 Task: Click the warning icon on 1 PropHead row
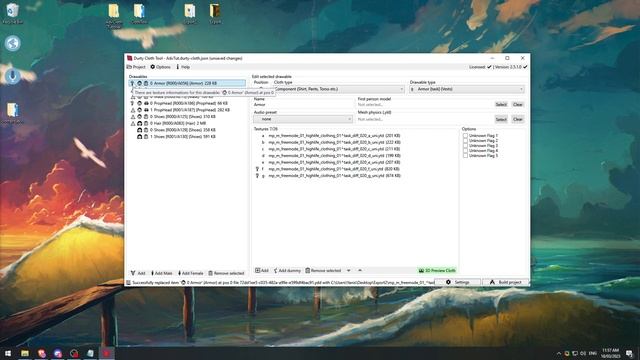tap(133, 110)
